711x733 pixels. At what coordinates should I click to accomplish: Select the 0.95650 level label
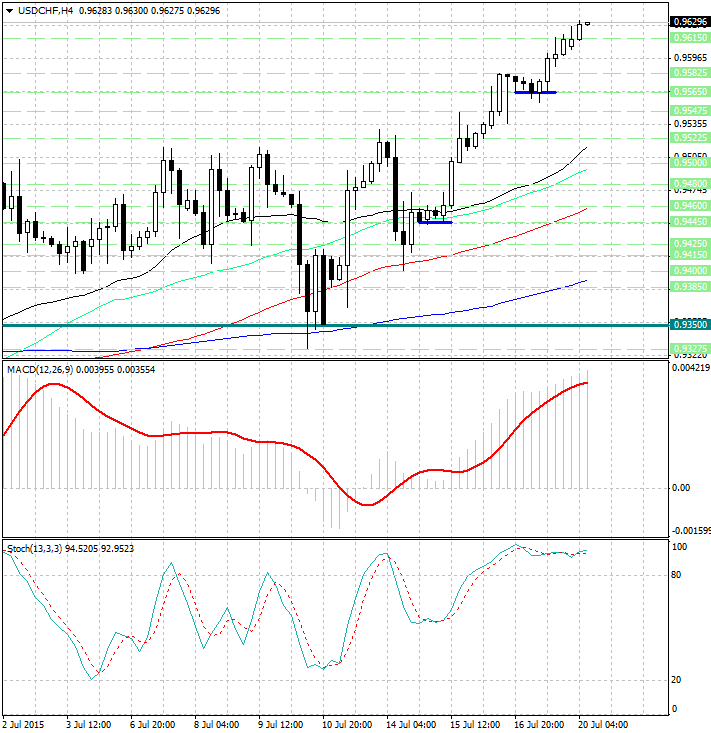690,92
